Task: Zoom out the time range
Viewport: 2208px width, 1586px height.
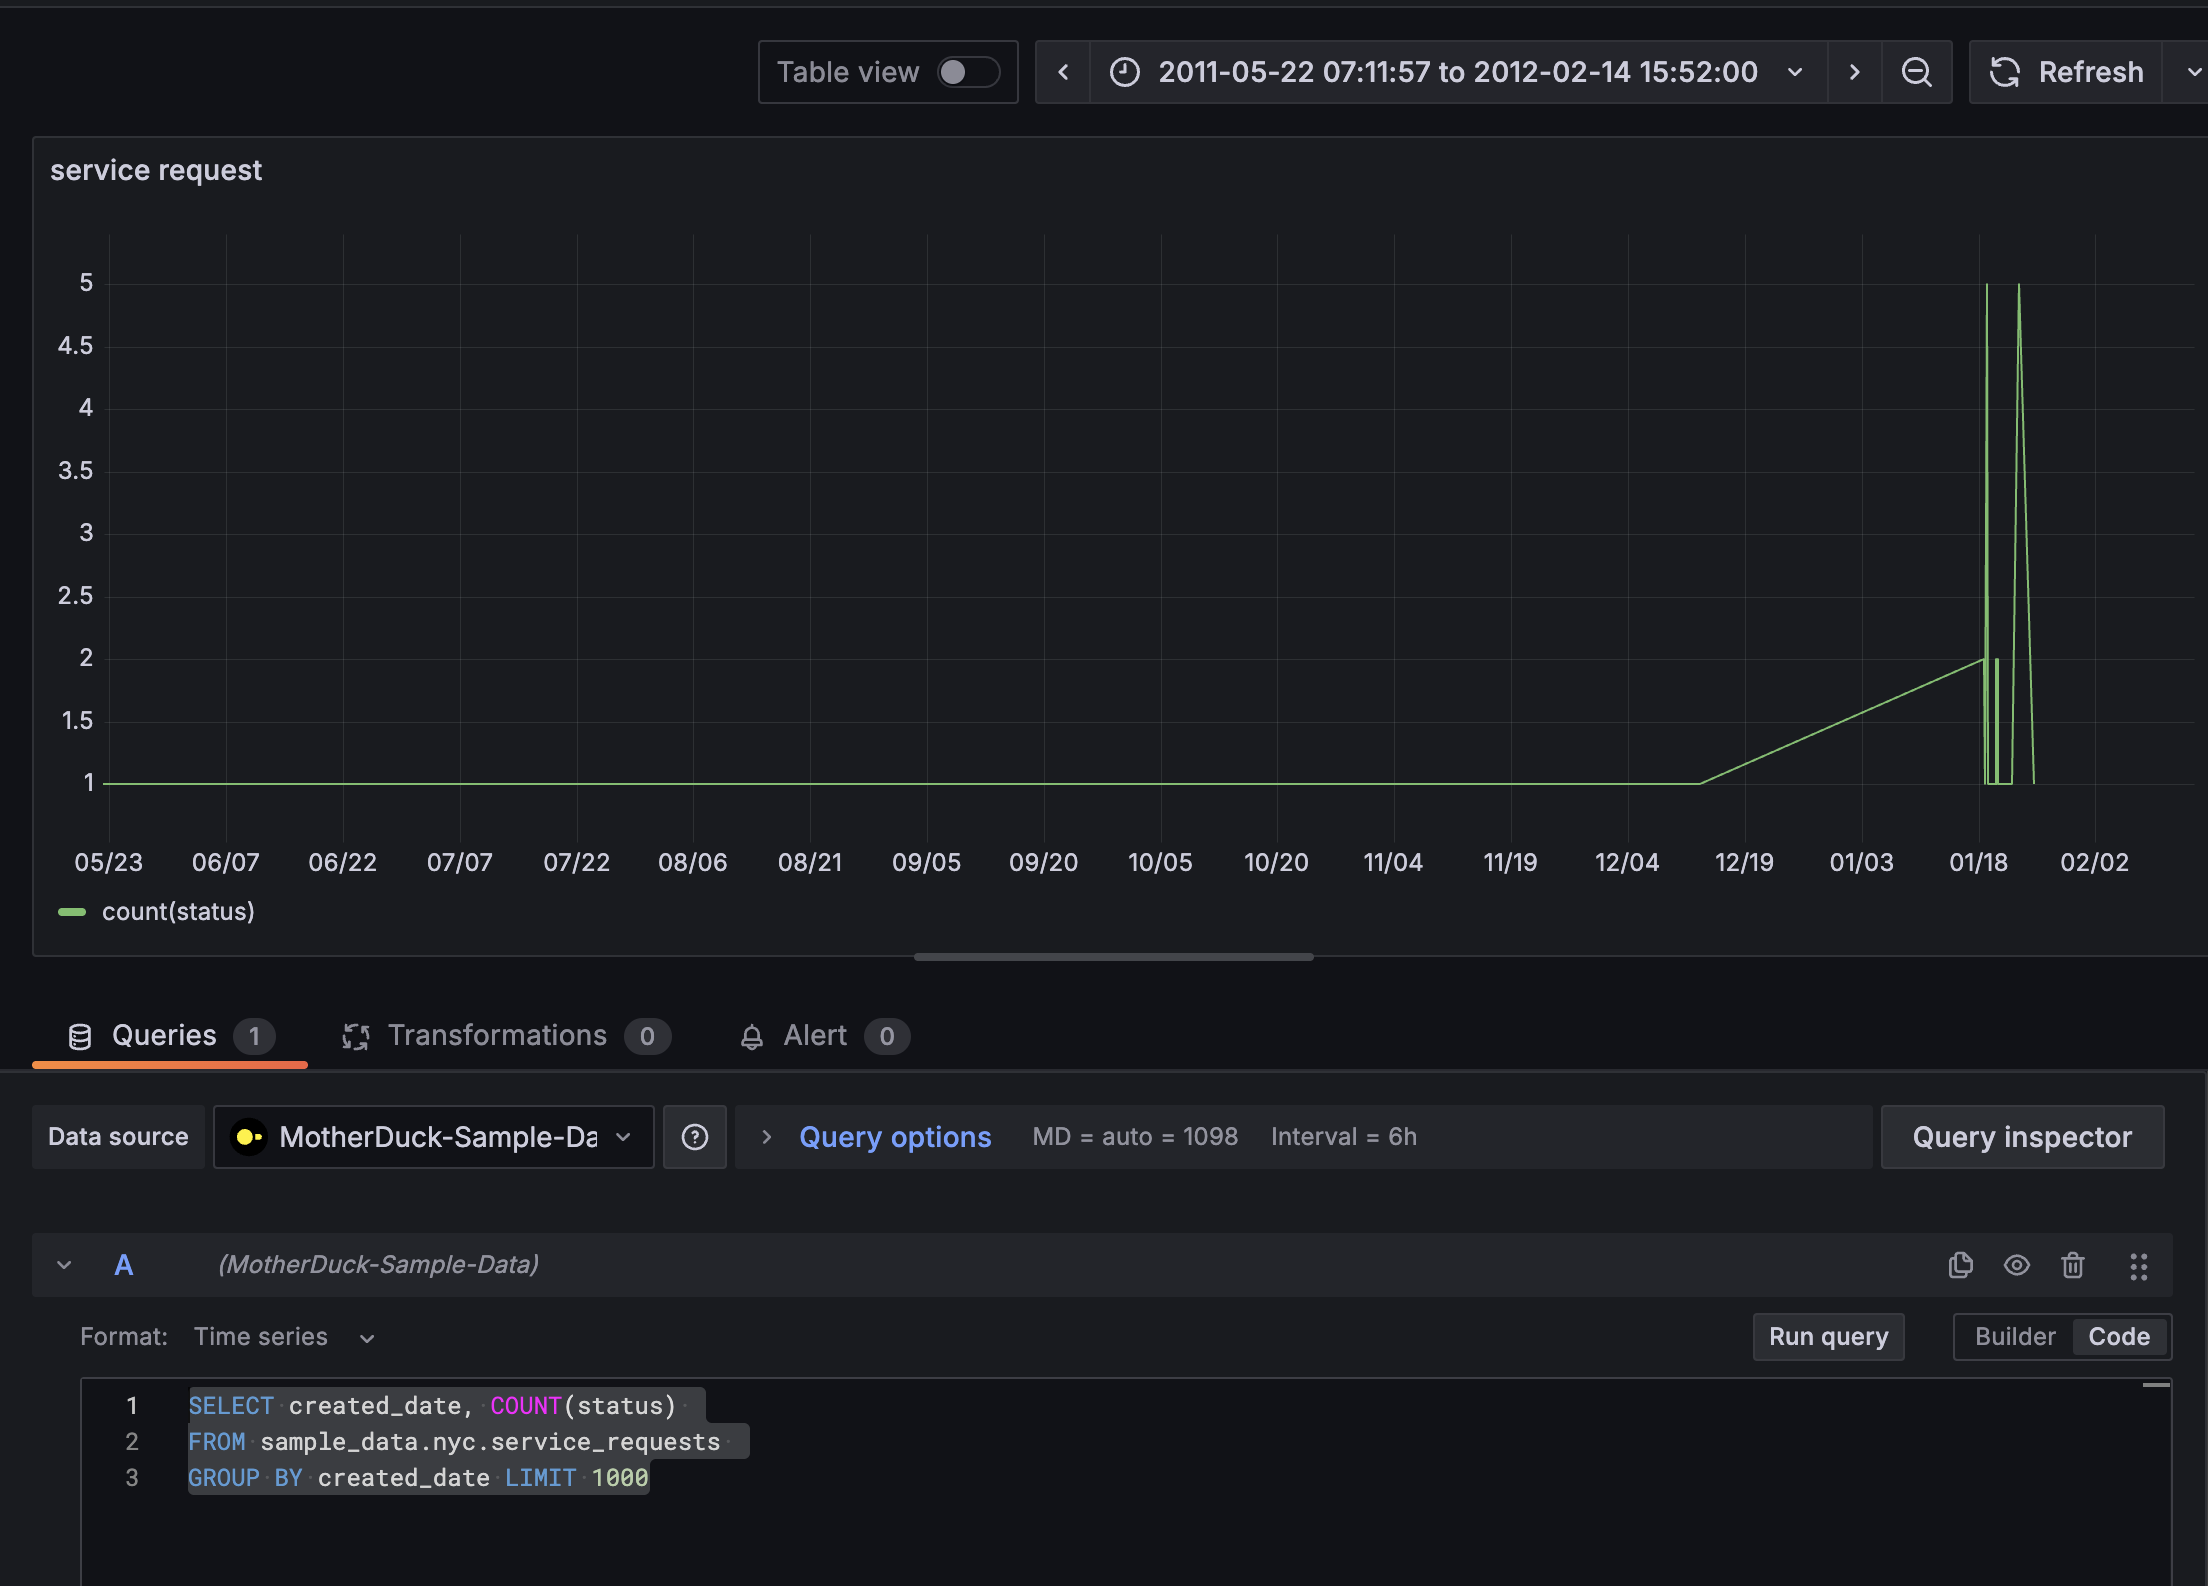Action: pyautogui.click(x=1917, y=72)
